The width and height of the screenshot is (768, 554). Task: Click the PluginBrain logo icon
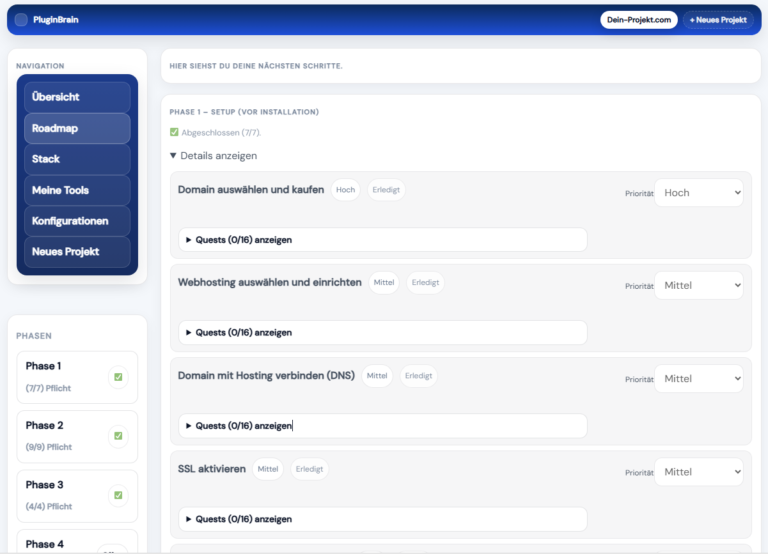tap(21, 19)
